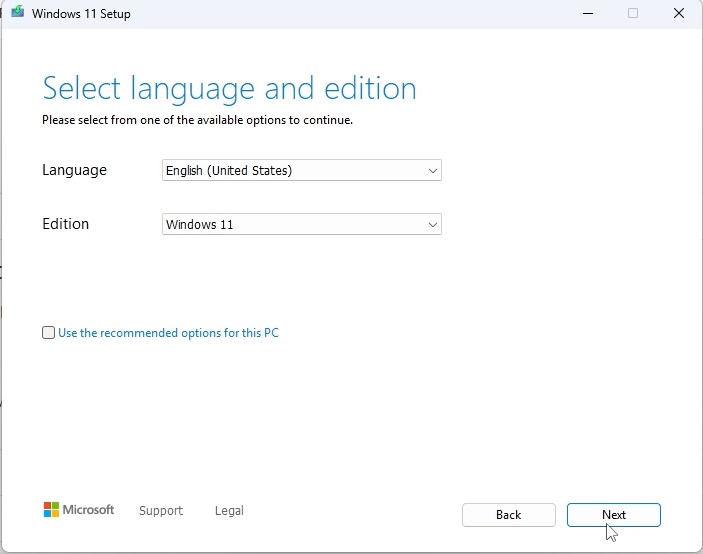Image resolution: width=703 pixels, height=554 pixels.
Task: Click the 'Language' field label
Action: (74, 170)
